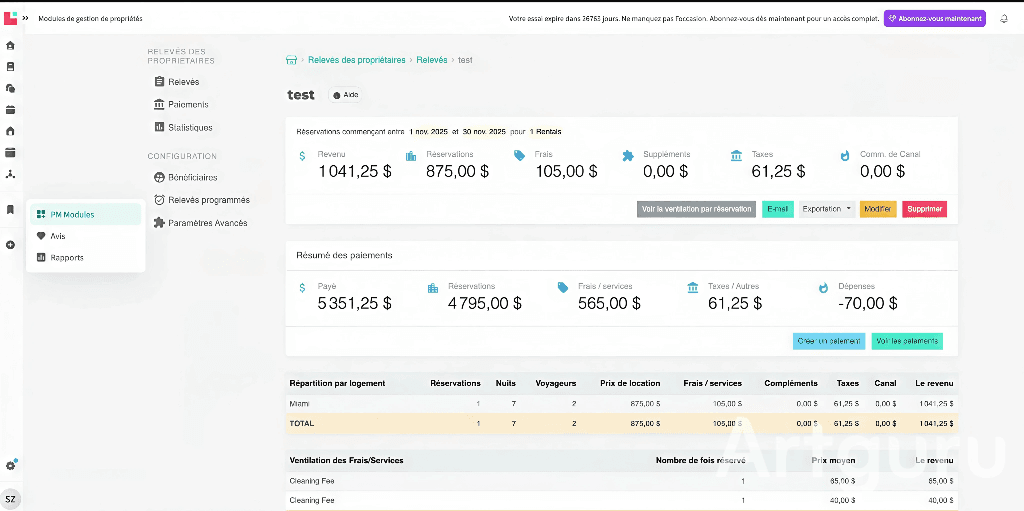1024x511 pixels.
Task: Select Avis in the popup menu
Action: pyautogui.click(x=85, y=236)
